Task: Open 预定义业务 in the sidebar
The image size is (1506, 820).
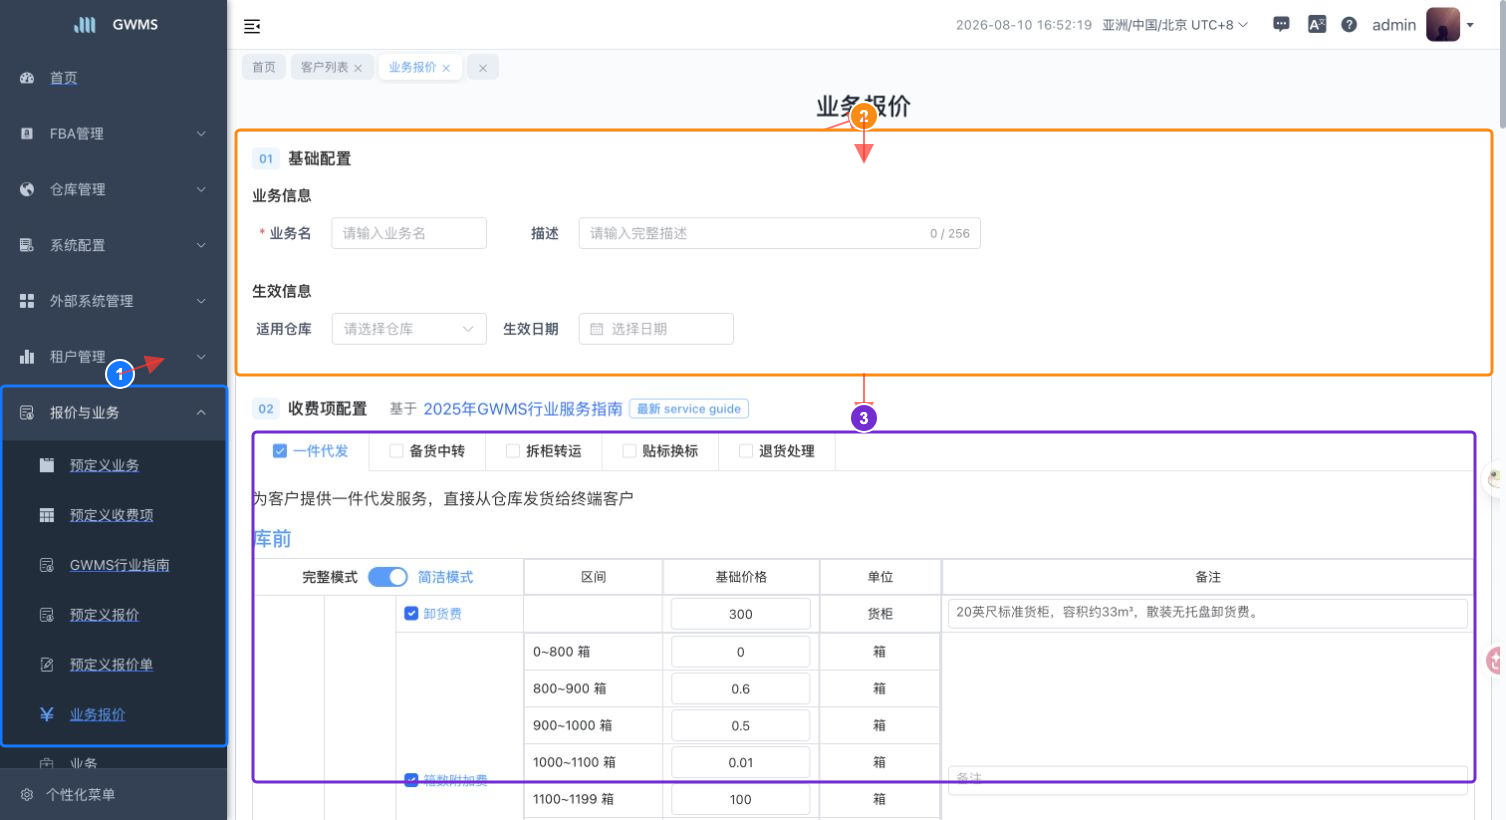Action: click(x=104, y=465)
